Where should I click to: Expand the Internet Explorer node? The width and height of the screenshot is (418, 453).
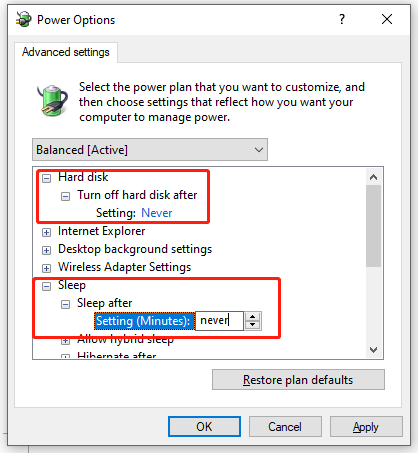[x=47, y=232]
